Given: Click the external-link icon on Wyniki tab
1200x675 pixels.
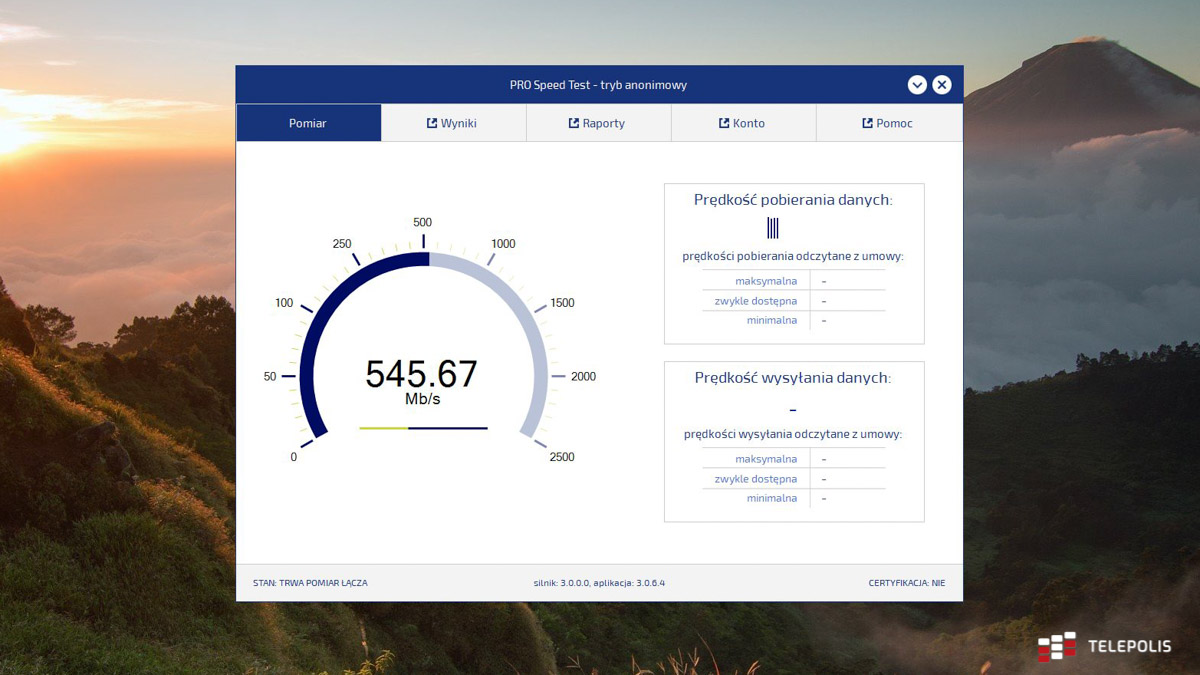Looking at the screenshot, I should (x=432, y=123).
